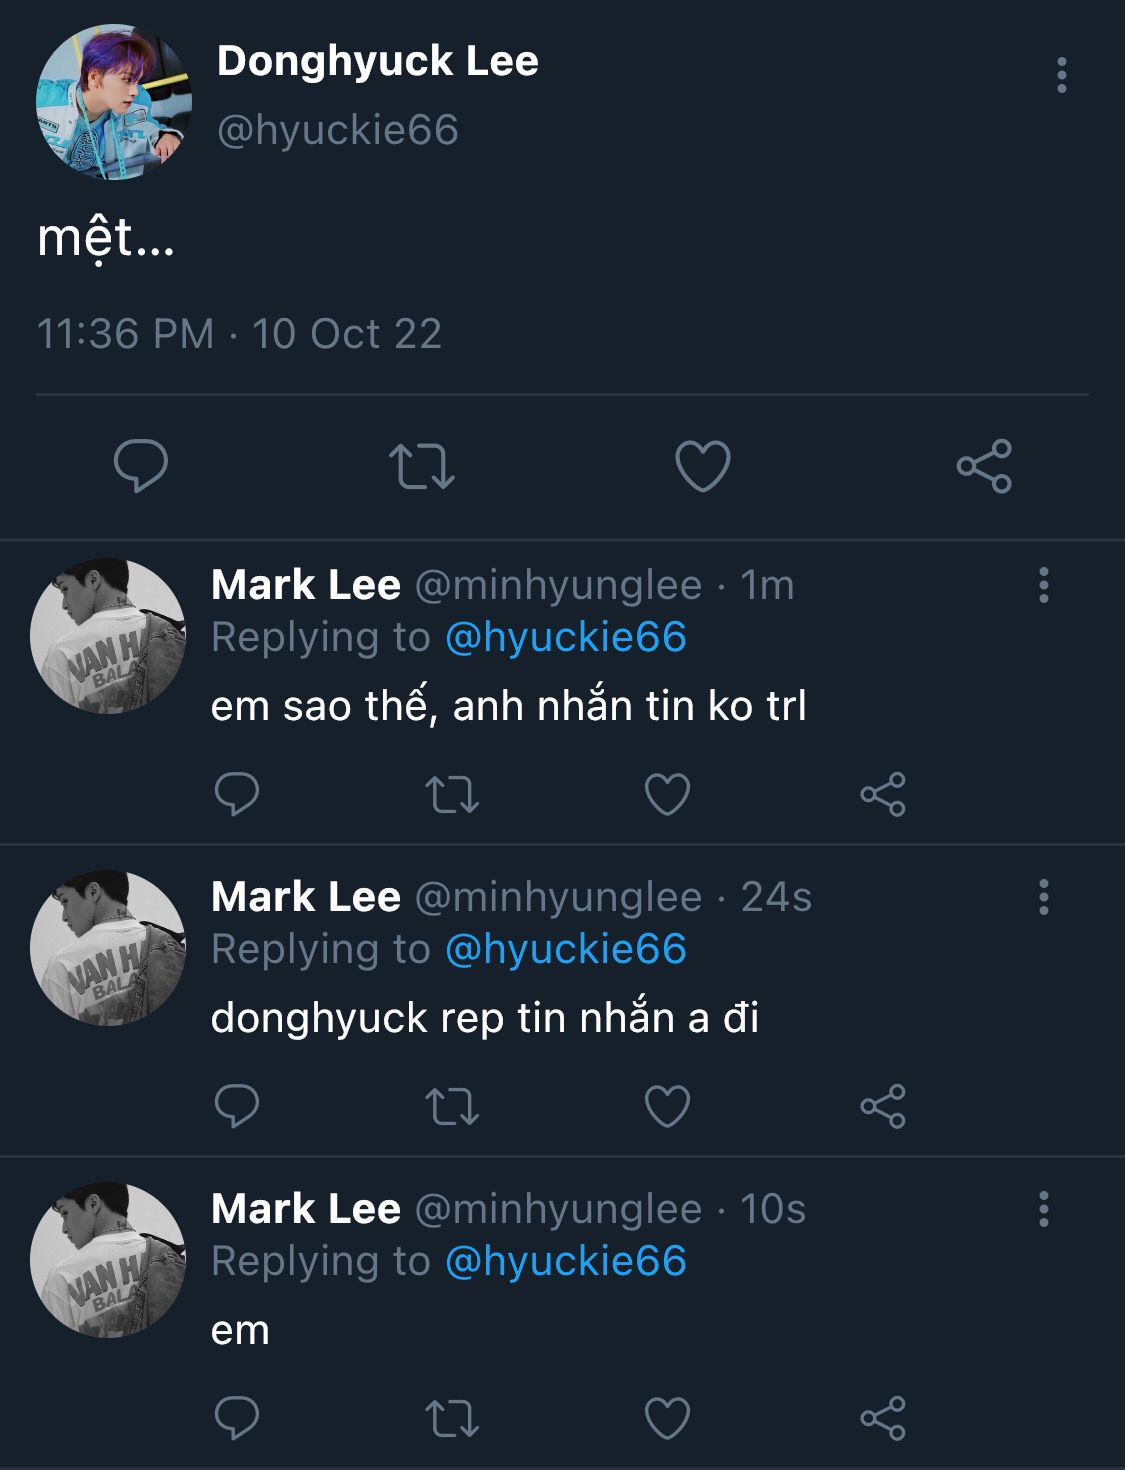Open Donghyuck Lee's profile picture
The height and width of the screenshot is (1470, 1125).
pos(114,102)
